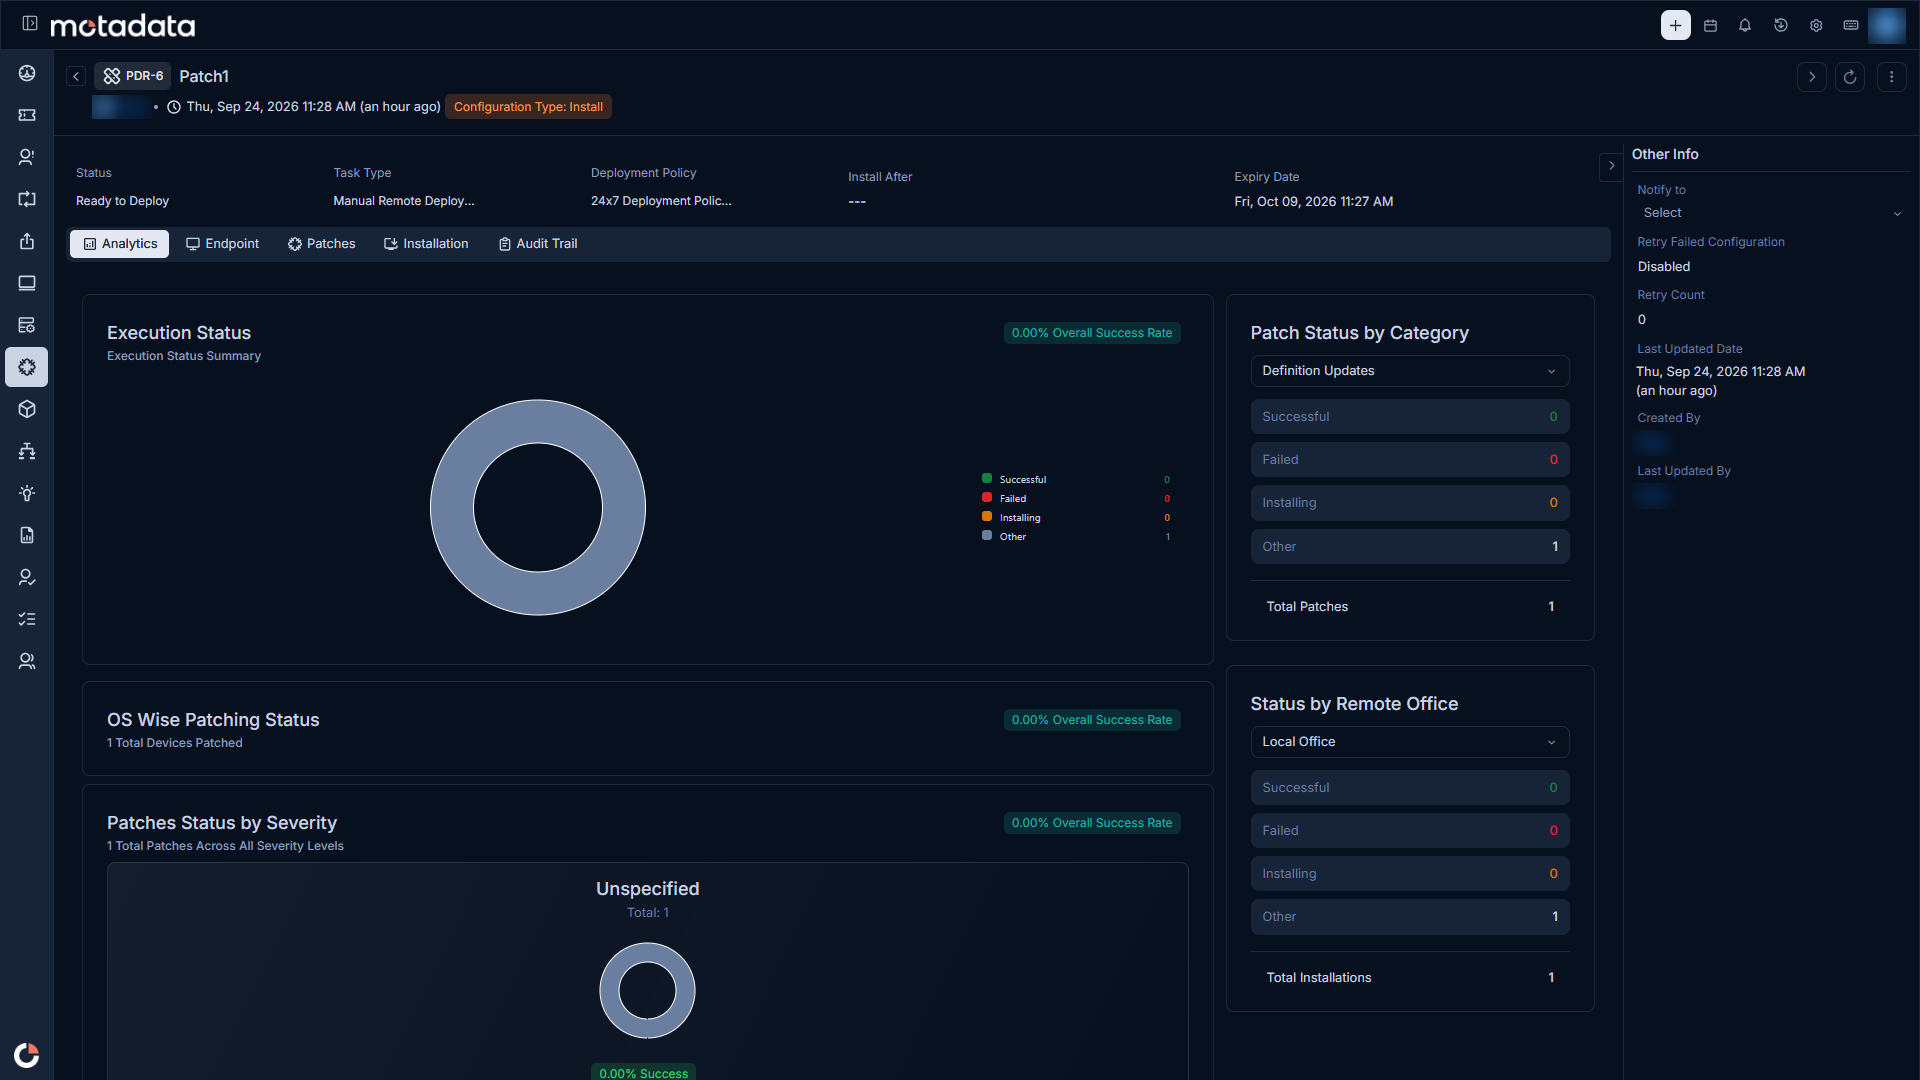This screenshot has width=1920, height=1080.
Task: Click the Other legend entry in Execution Status
Action: 1076,537
